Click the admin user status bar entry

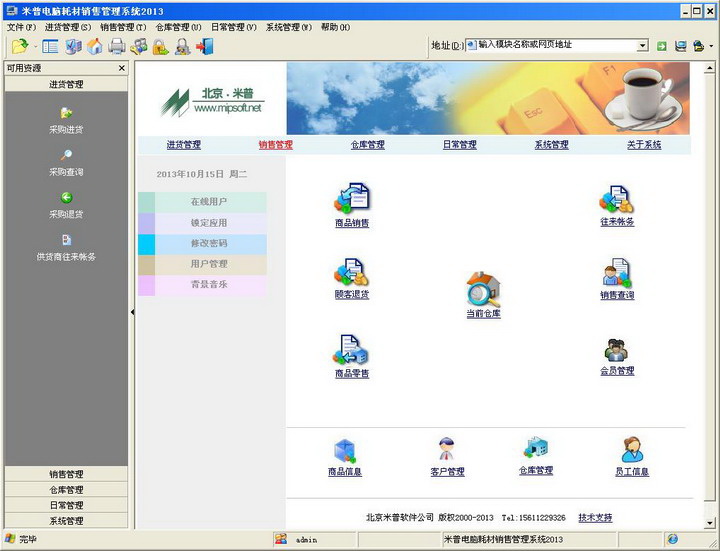315,540
